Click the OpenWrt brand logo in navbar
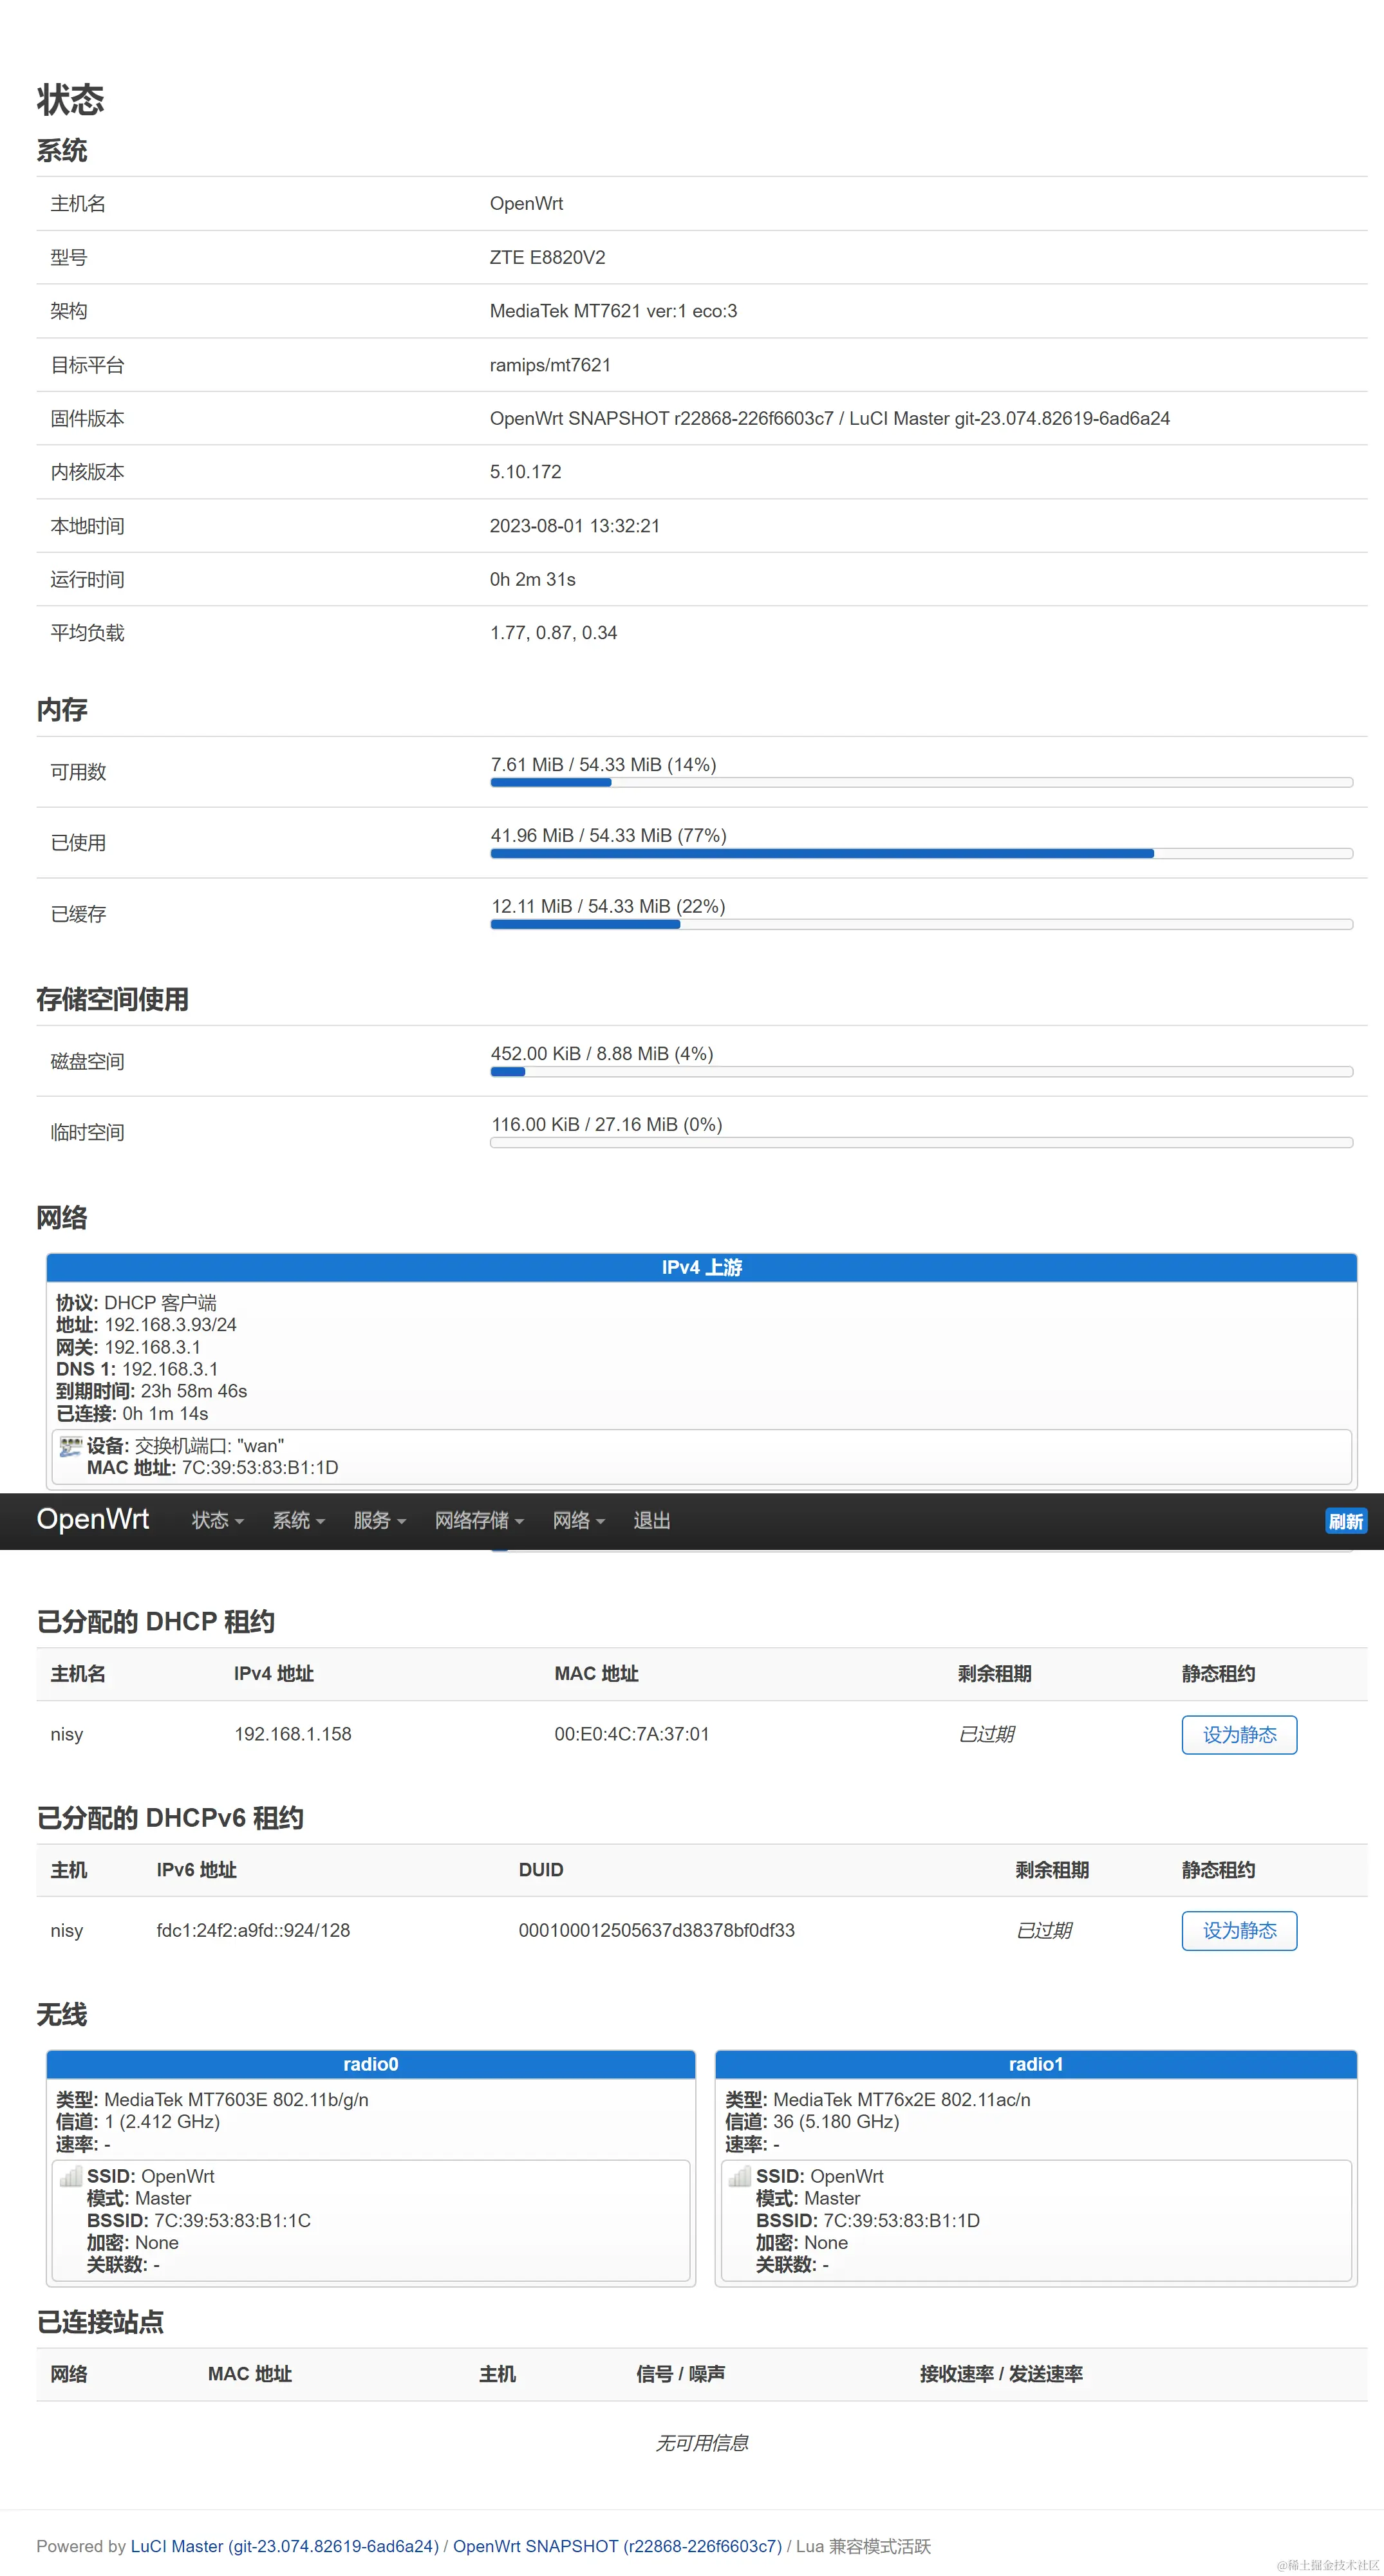 tap(93, 1519)
